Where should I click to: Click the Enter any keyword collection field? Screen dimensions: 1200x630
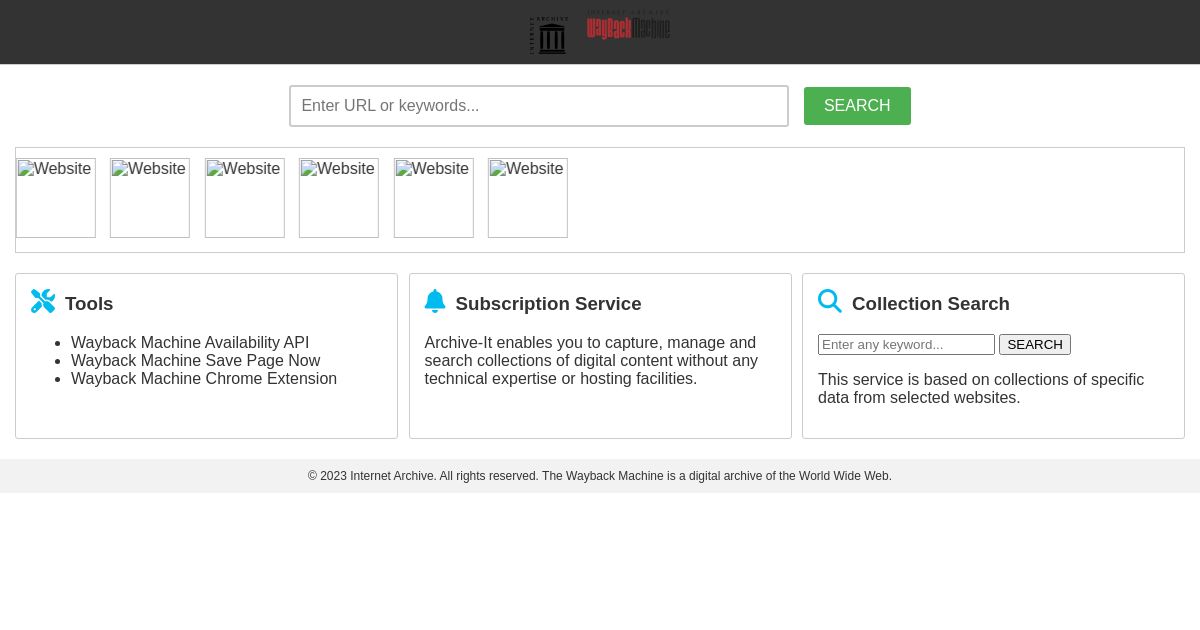(906, 344)
